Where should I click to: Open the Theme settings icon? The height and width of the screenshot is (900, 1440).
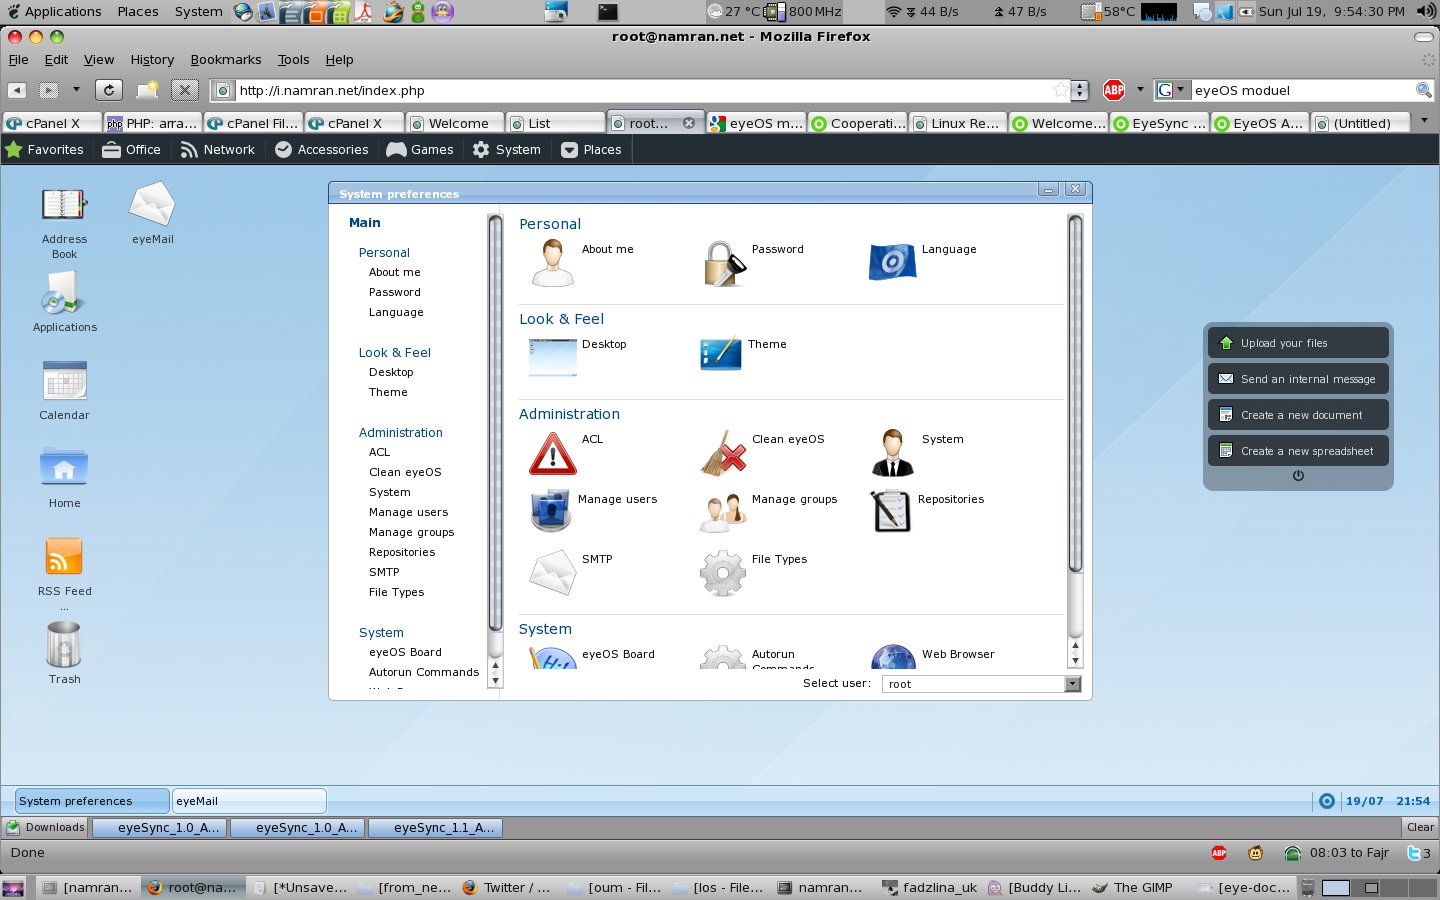pos(721,354)
